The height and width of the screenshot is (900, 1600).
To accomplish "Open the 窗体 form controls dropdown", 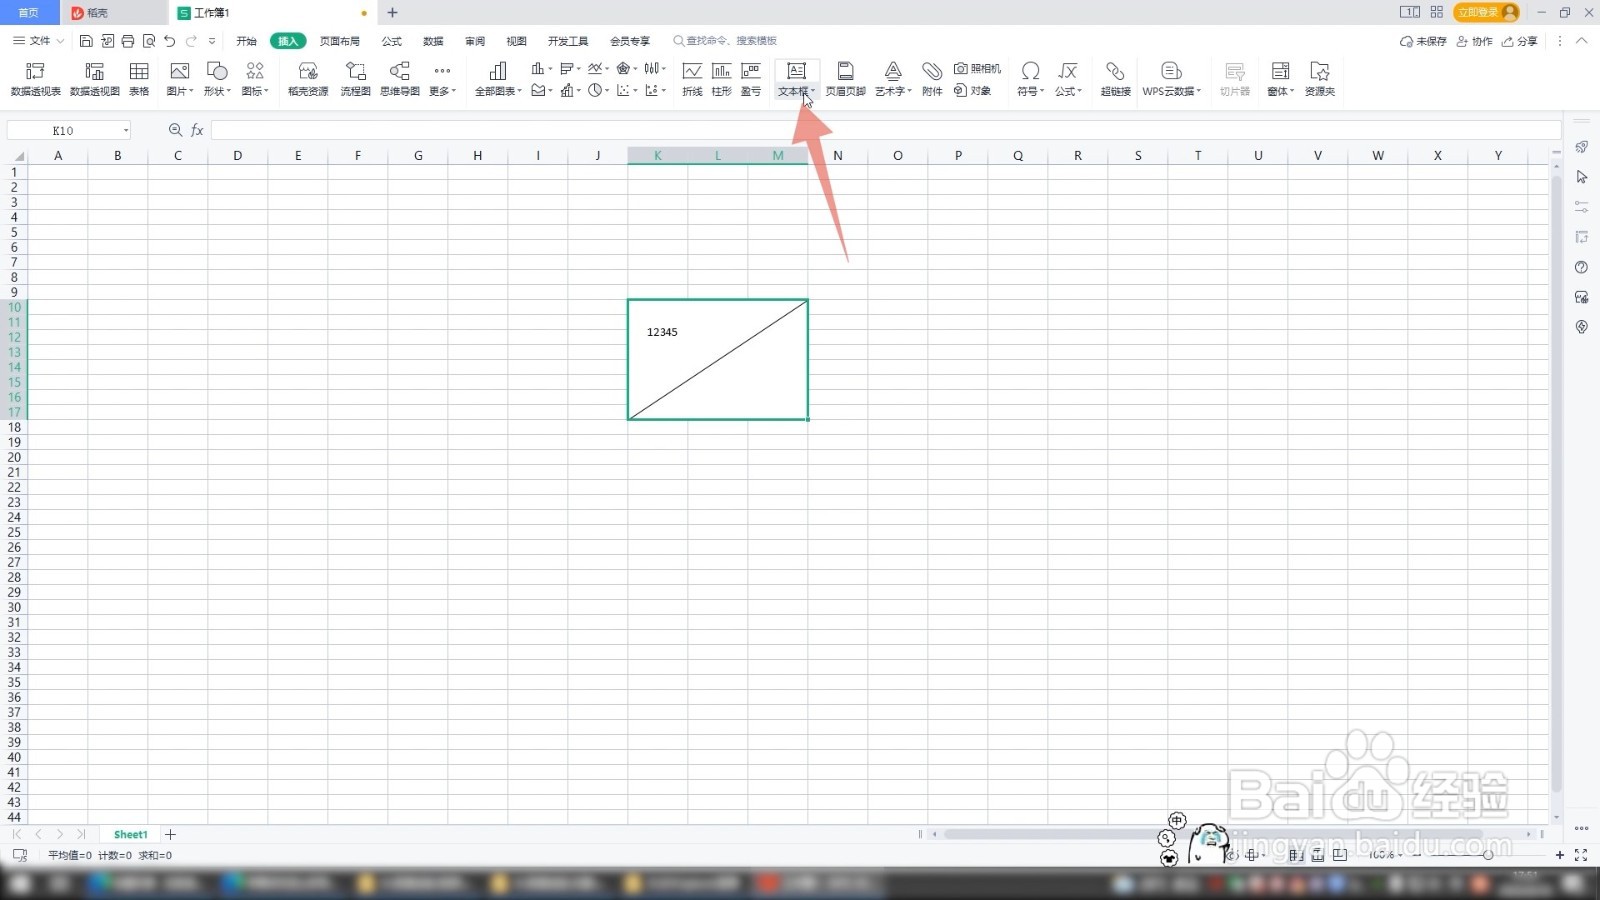I will click(x=1280, y=79).
